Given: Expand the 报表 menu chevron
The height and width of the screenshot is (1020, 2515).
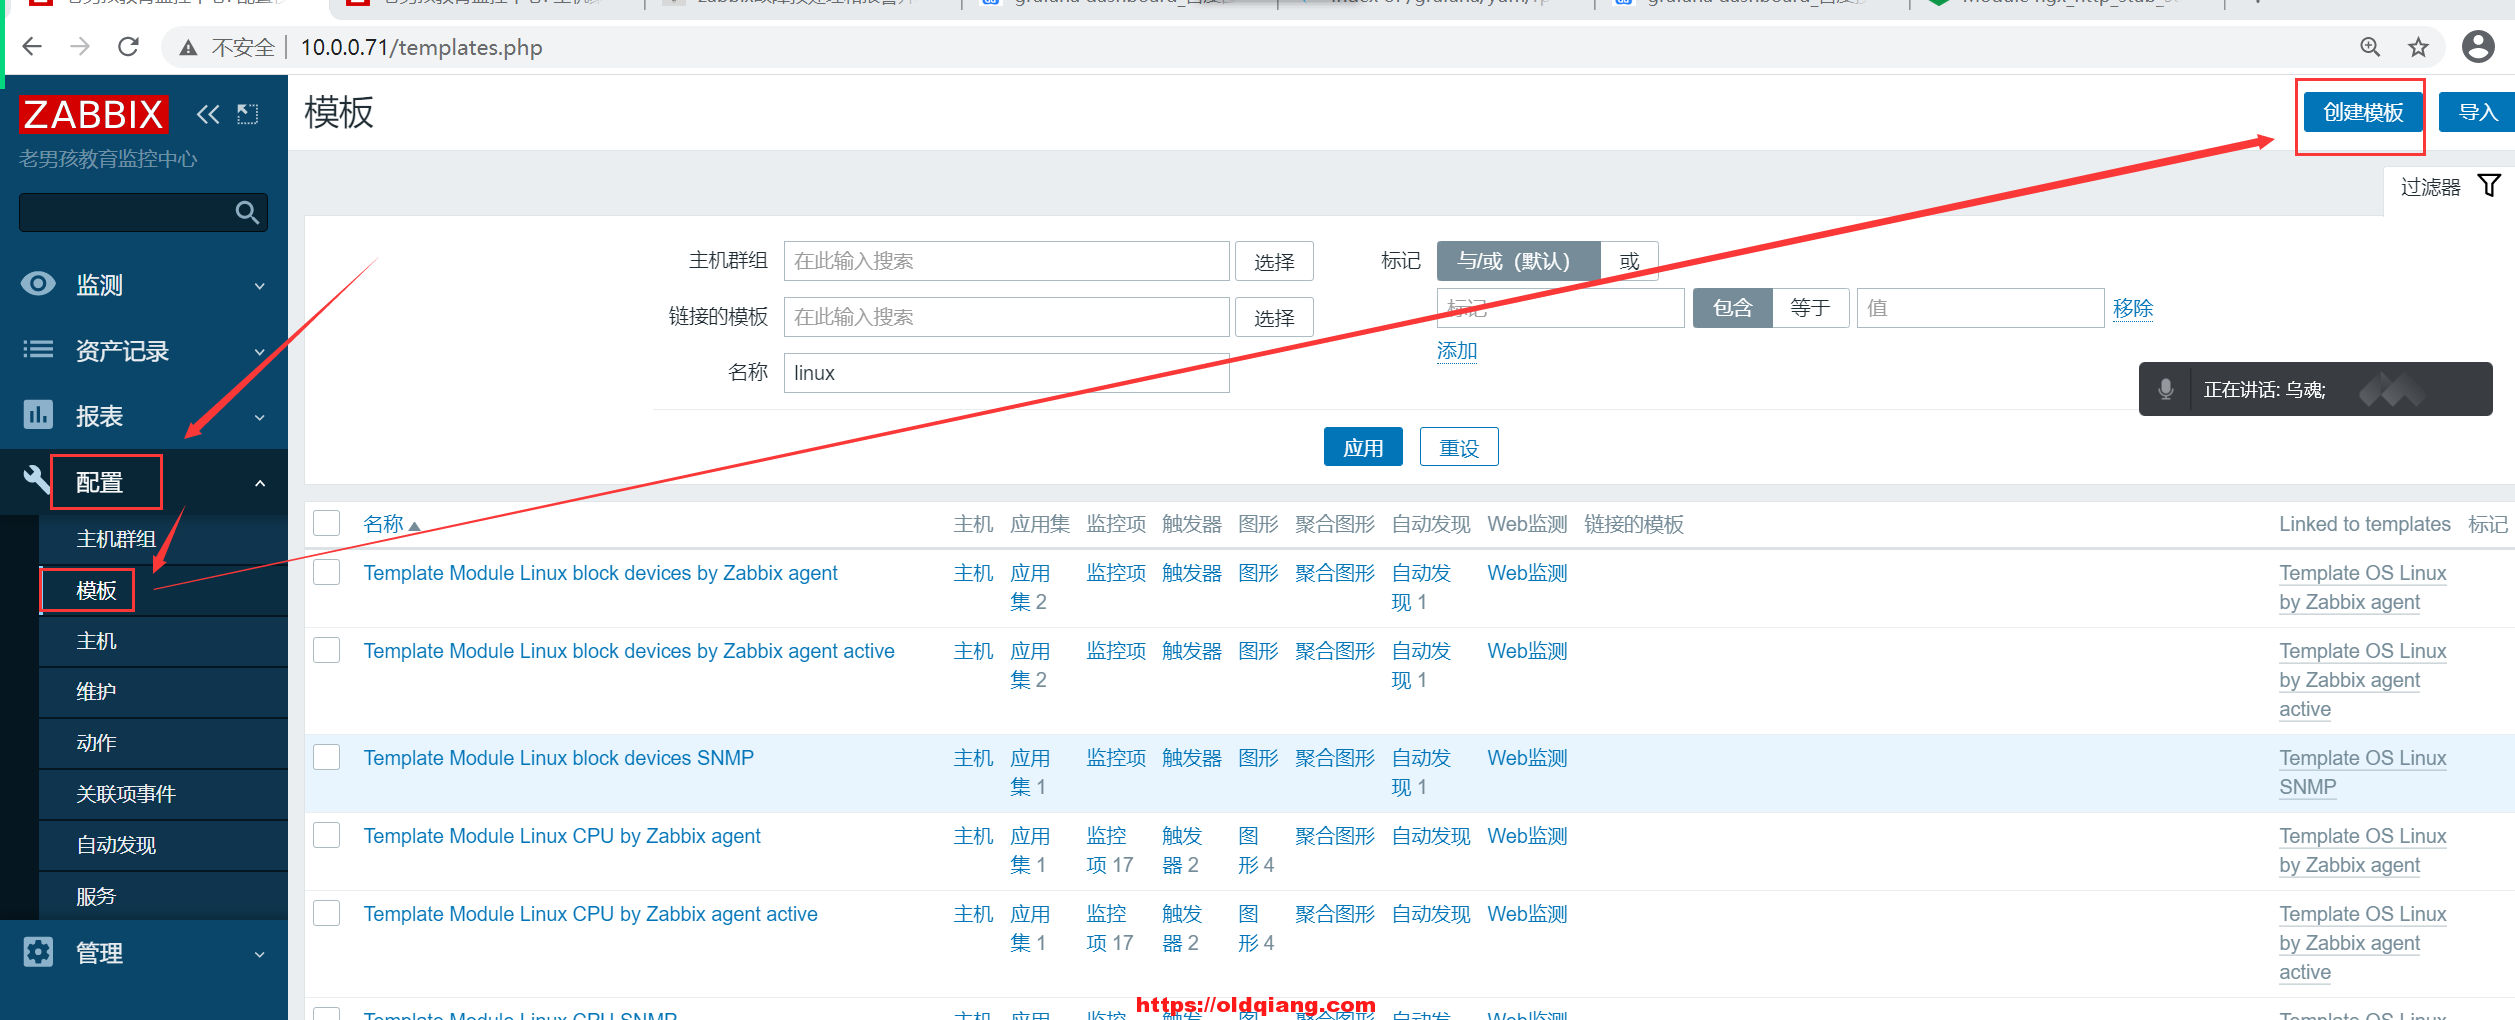Looking at the screenshot, I should click(x=260, y=417).
